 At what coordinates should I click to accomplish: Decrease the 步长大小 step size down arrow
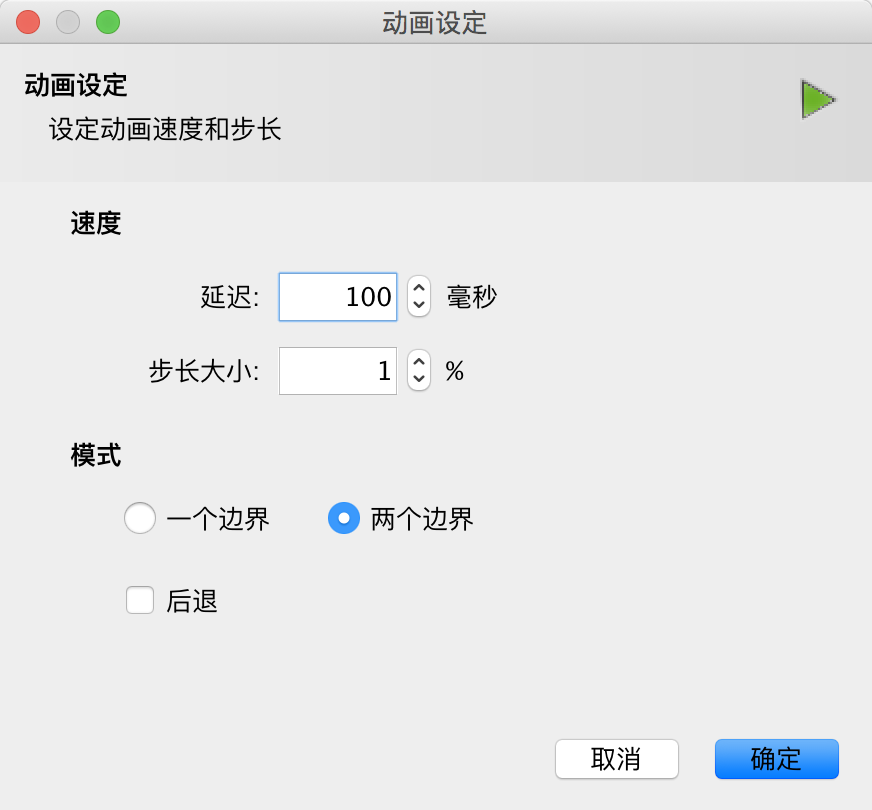pyautogui.click(x=419, y=379)
